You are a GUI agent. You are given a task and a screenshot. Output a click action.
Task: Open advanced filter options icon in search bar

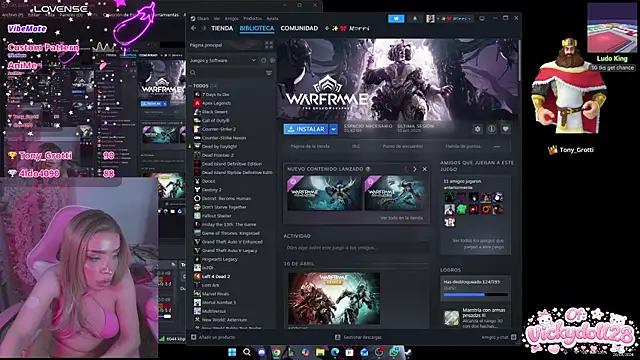click(269, 73)
